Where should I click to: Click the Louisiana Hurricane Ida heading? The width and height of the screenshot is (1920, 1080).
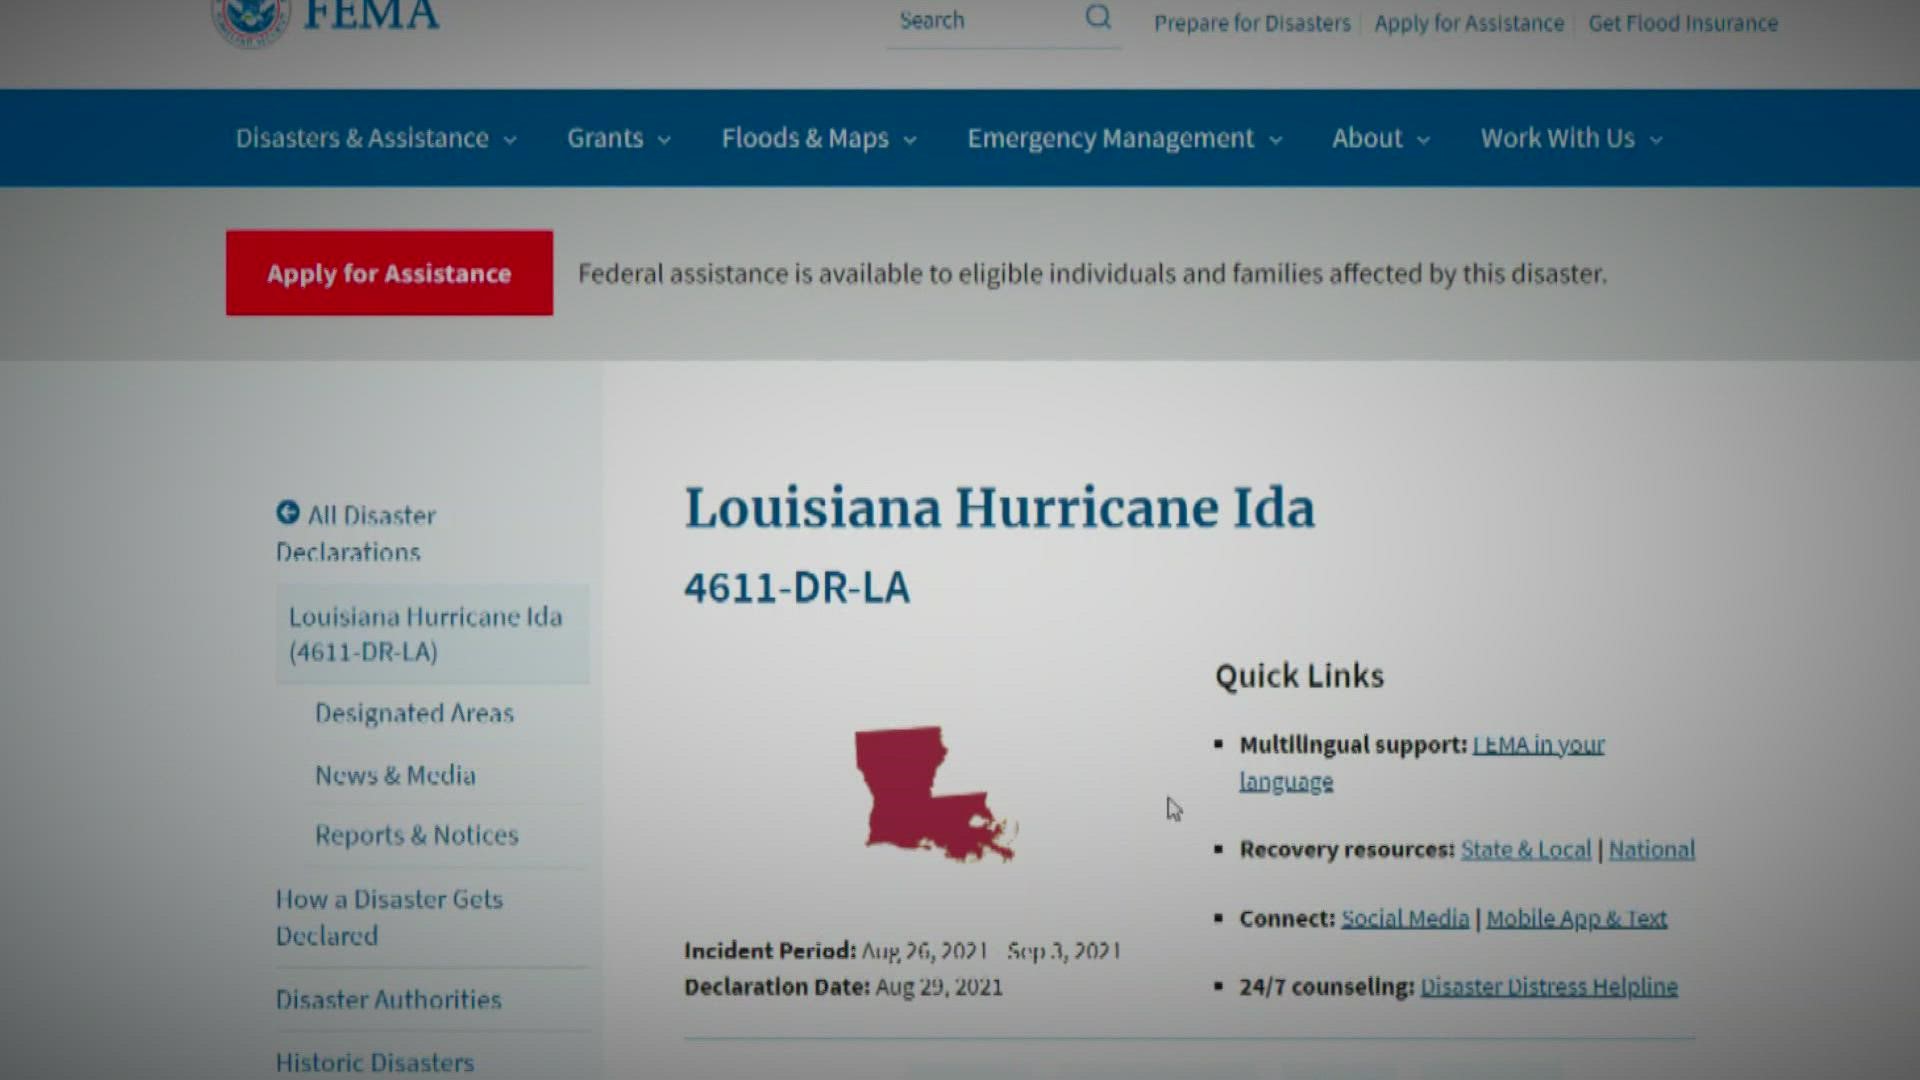point(999,507)
